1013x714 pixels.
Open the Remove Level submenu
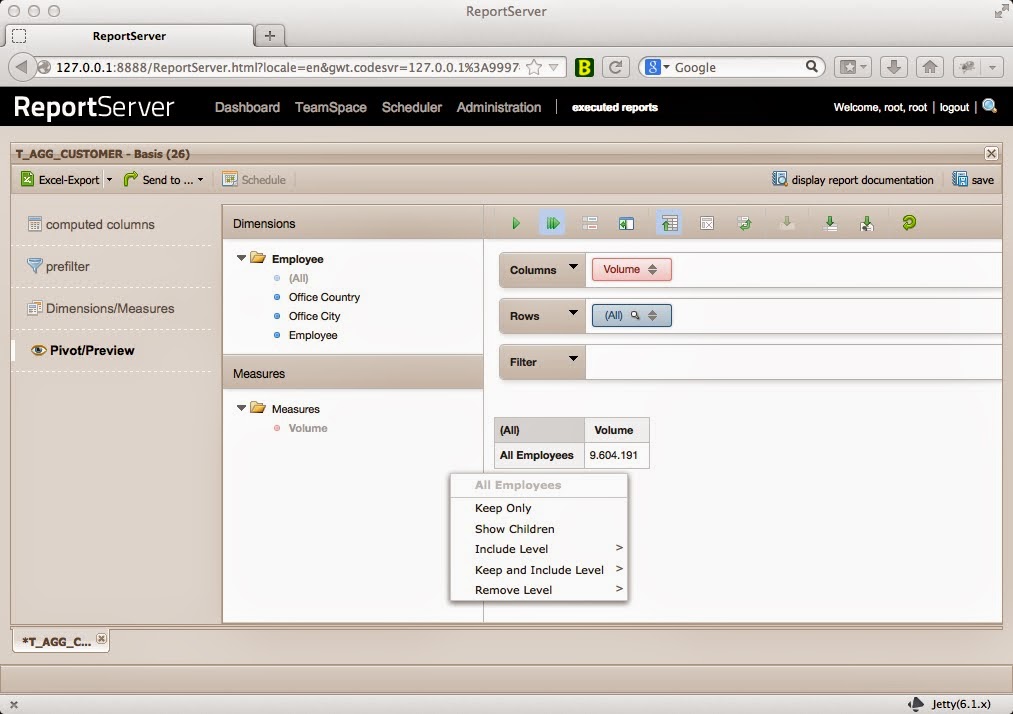(x=539, y=590)
